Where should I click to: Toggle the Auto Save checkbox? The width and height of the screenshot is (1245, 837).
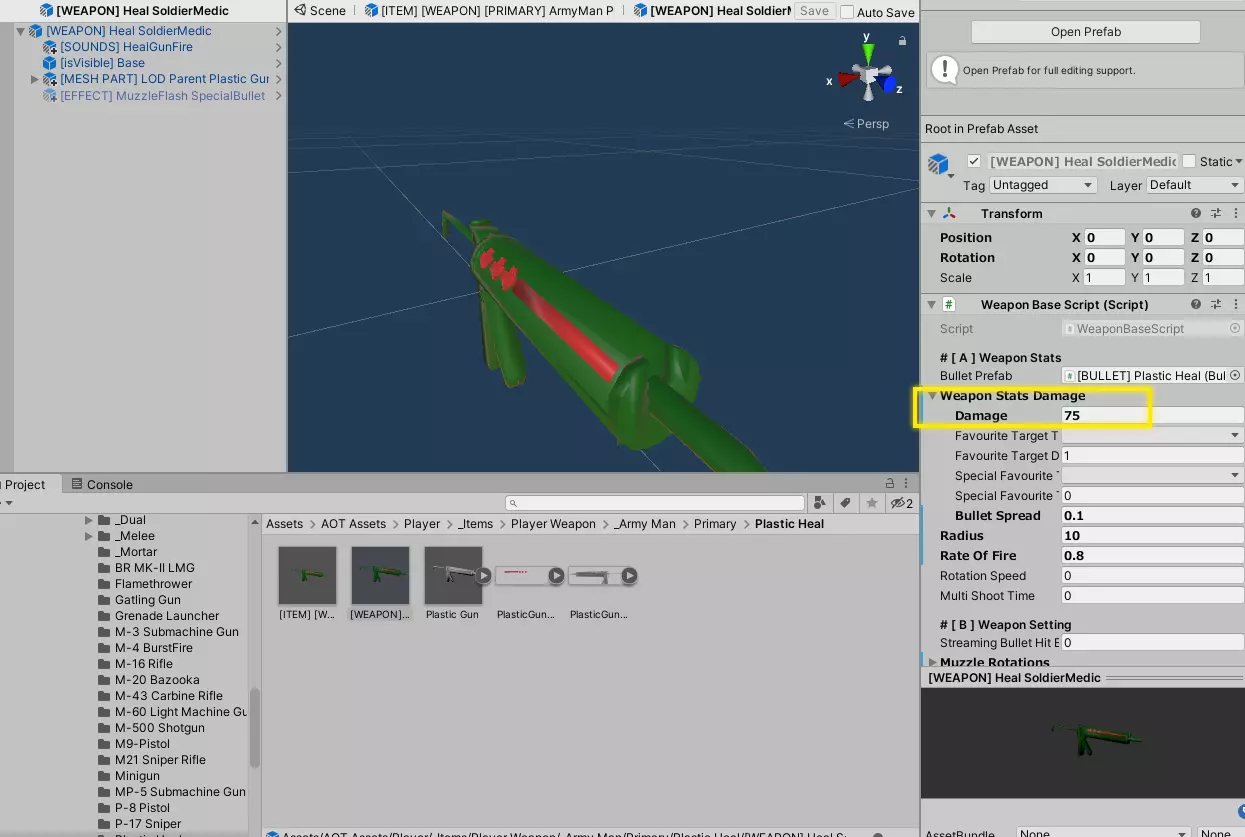(847, 12)
